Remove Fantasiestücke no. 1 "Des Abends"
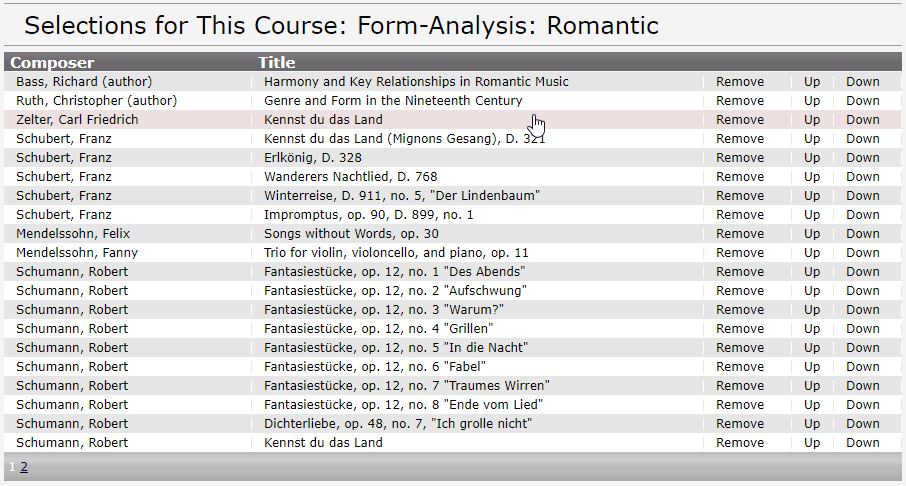The image size is (906, 486). coord(740,272)
